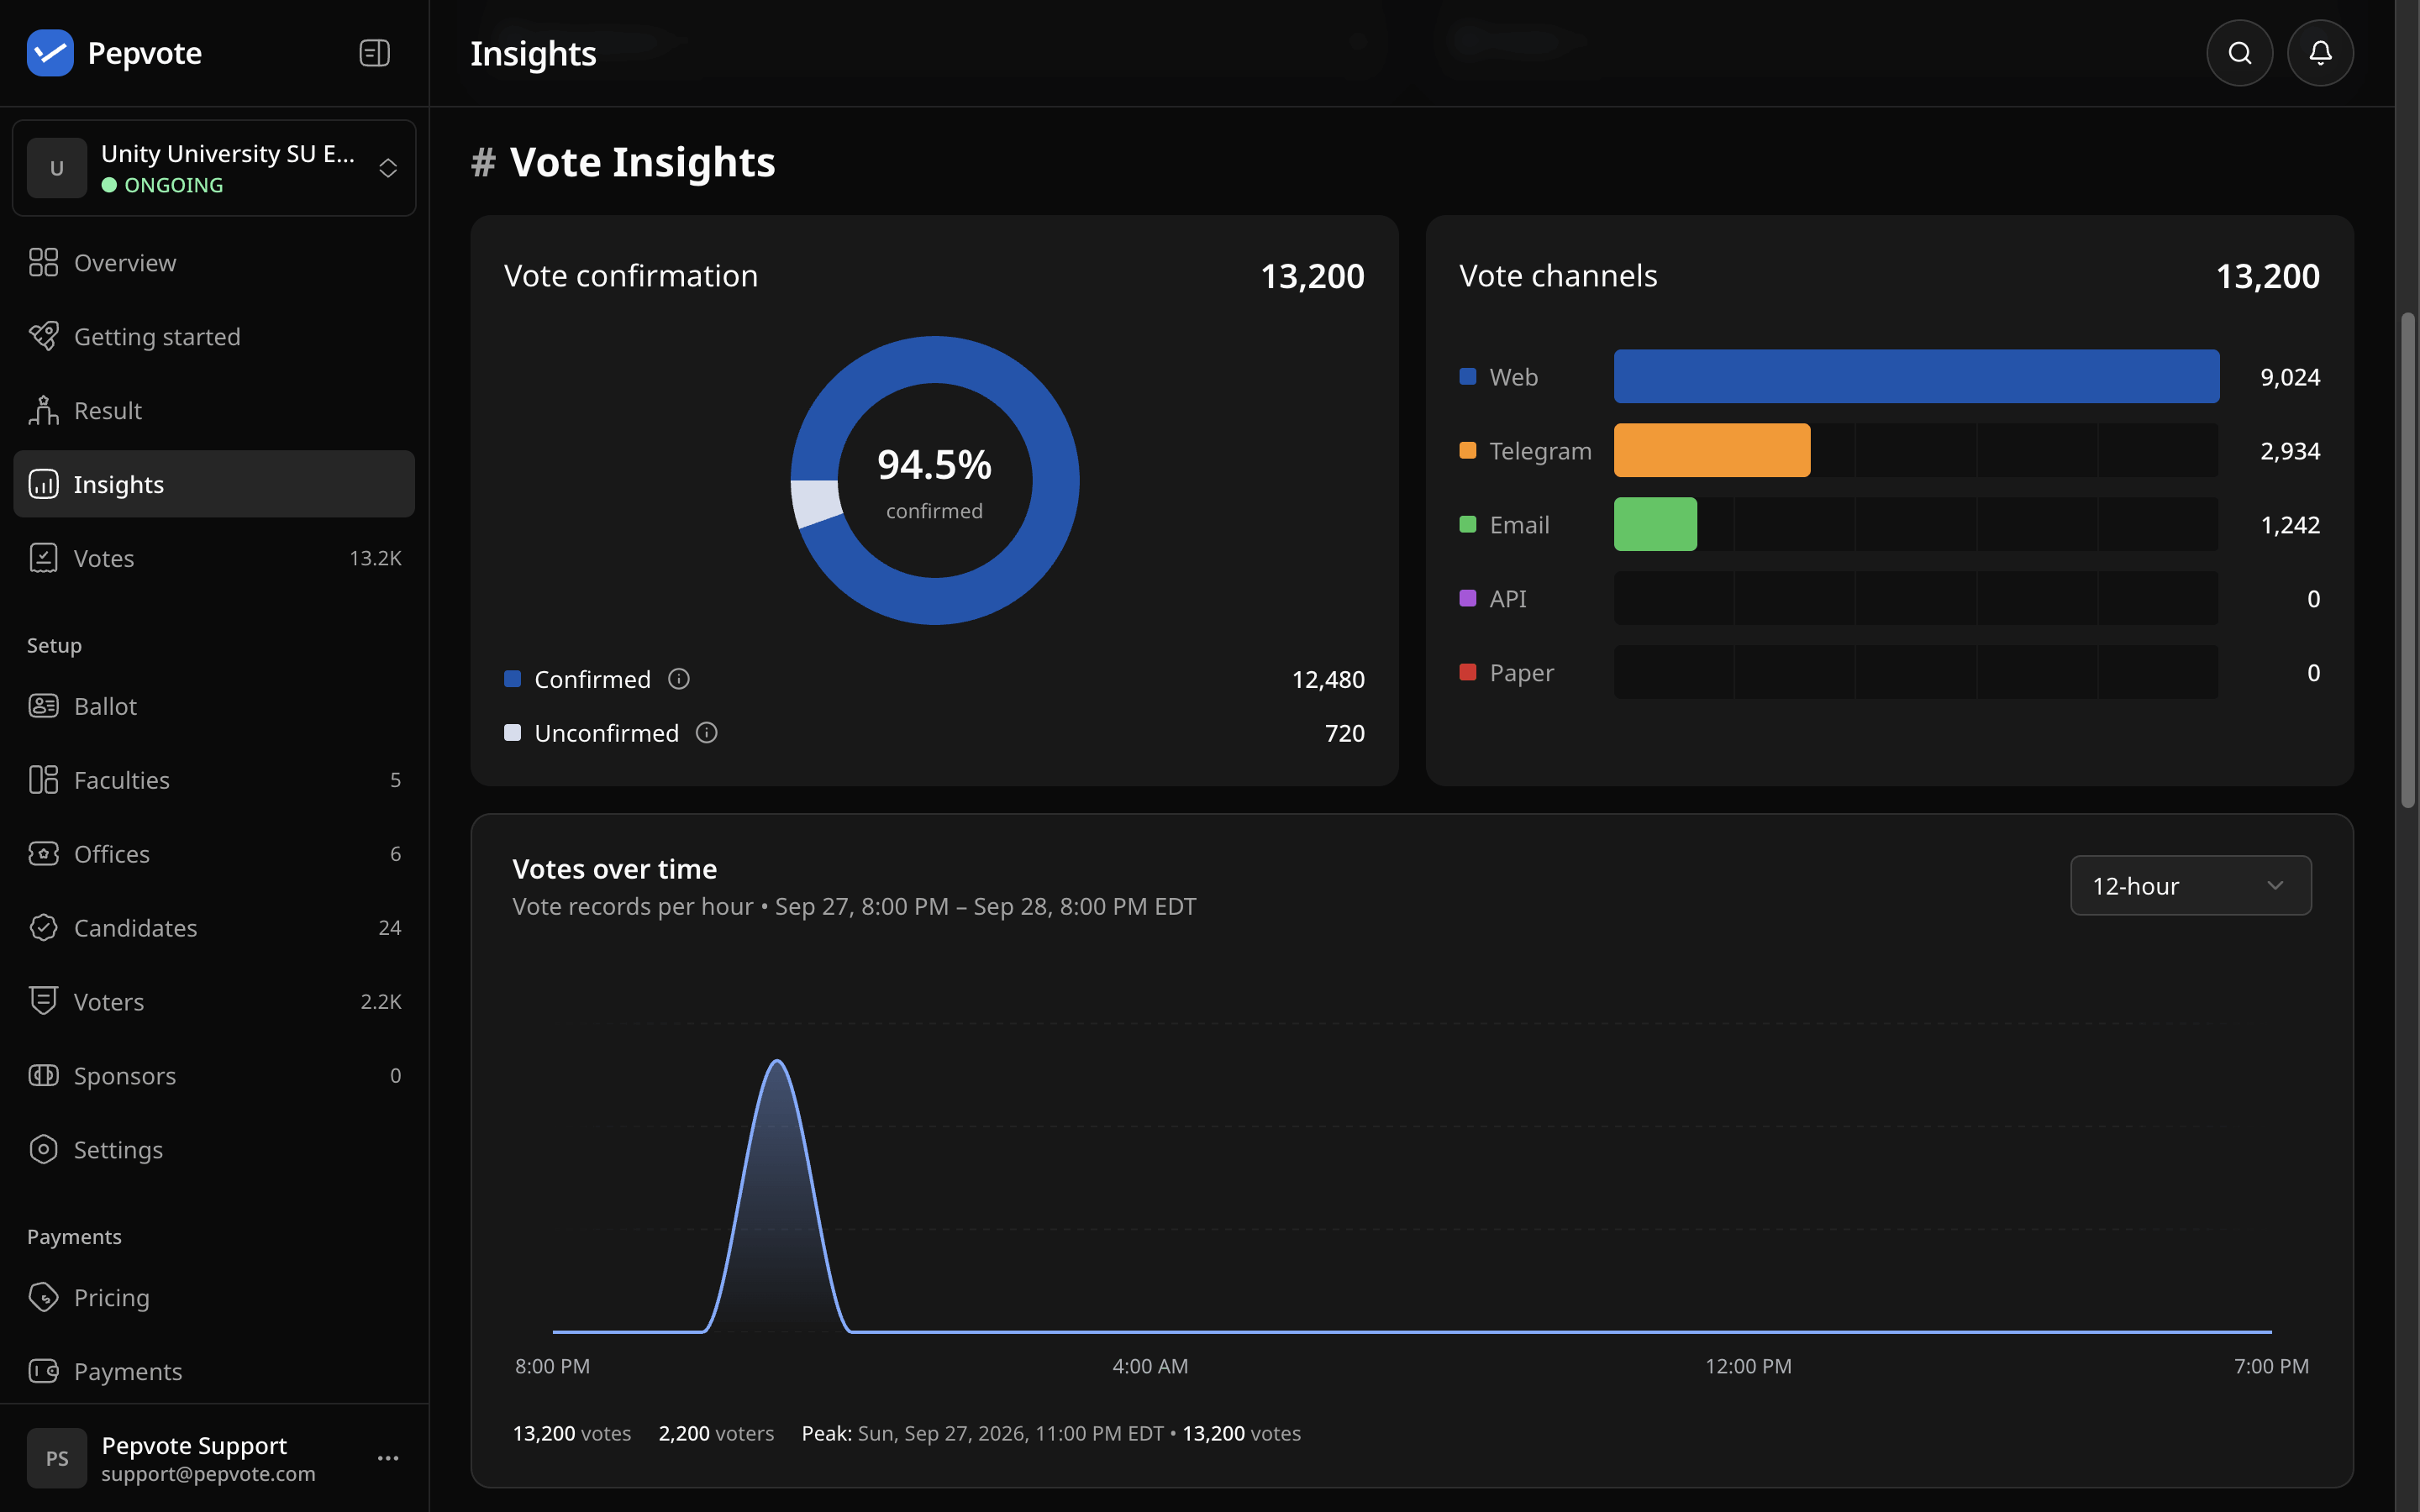The height and width of the screenshot is (1512, 2420).
Task: Click the ONGOING status label
Action: click(174, 185)
